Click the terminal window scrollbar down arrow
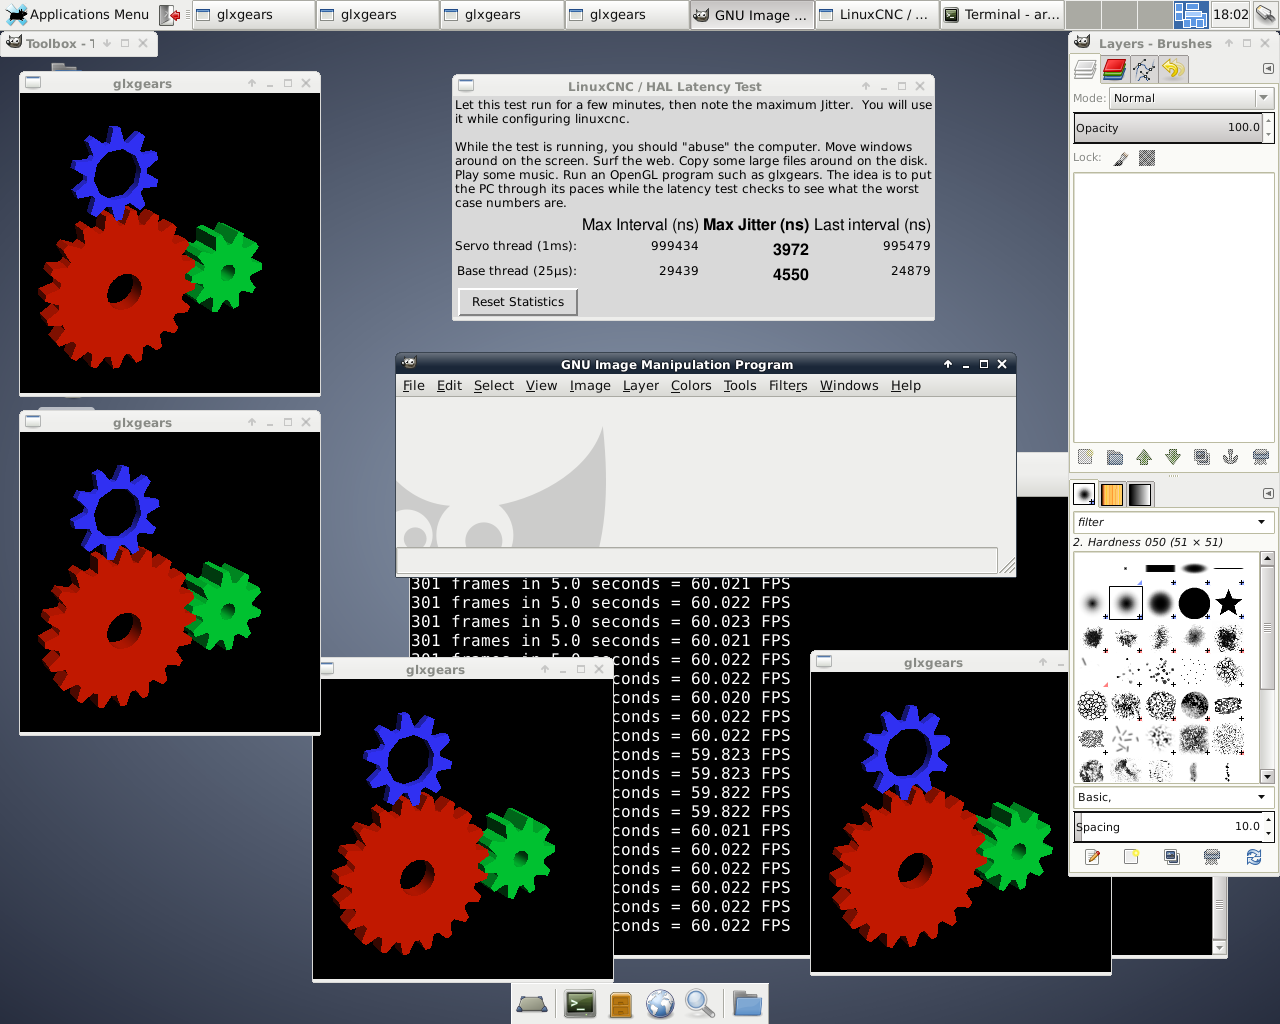 (1219, 947)
